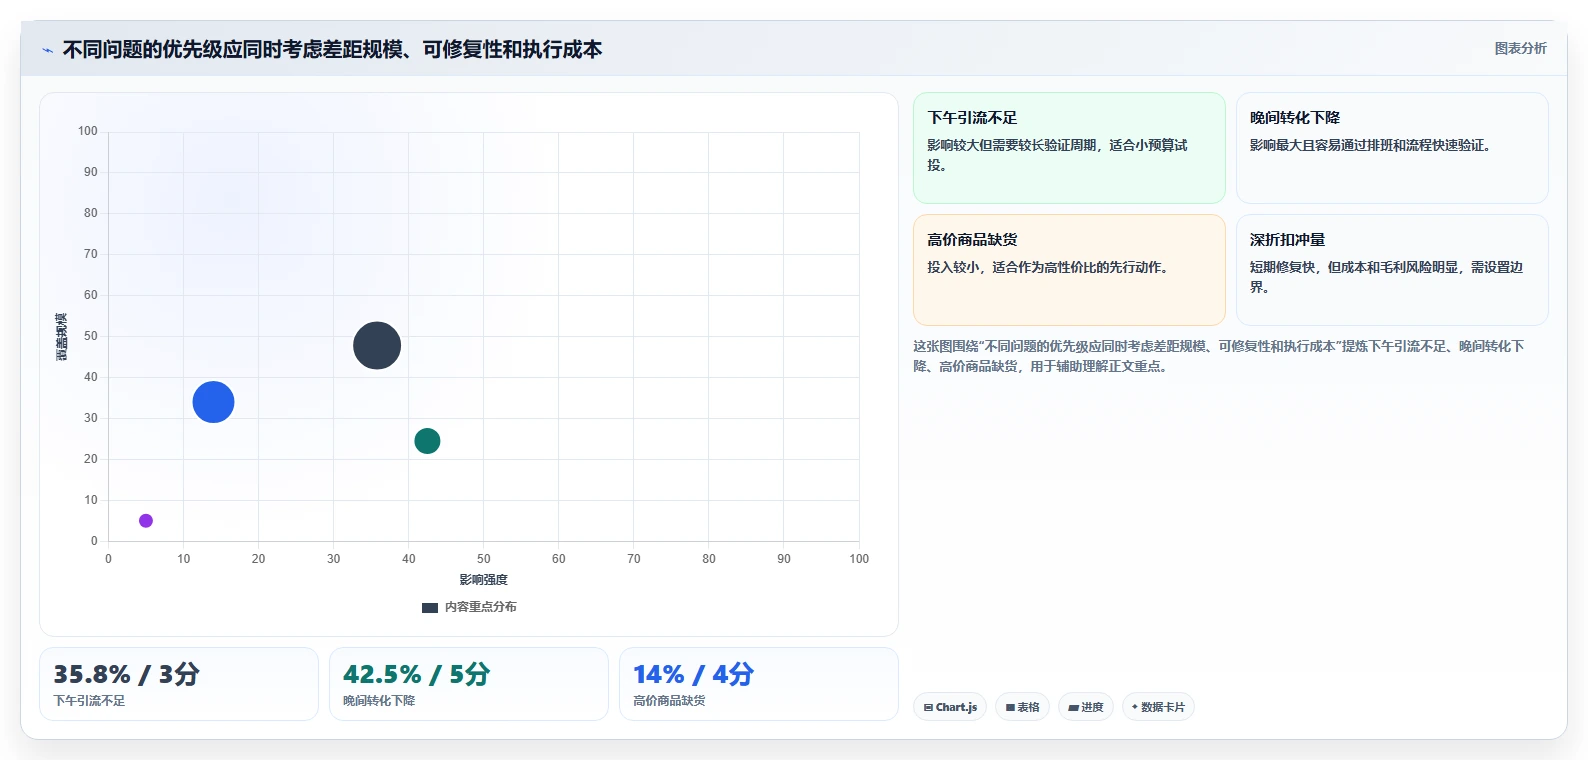Open the 深折扣冲量 info card

1392,270
